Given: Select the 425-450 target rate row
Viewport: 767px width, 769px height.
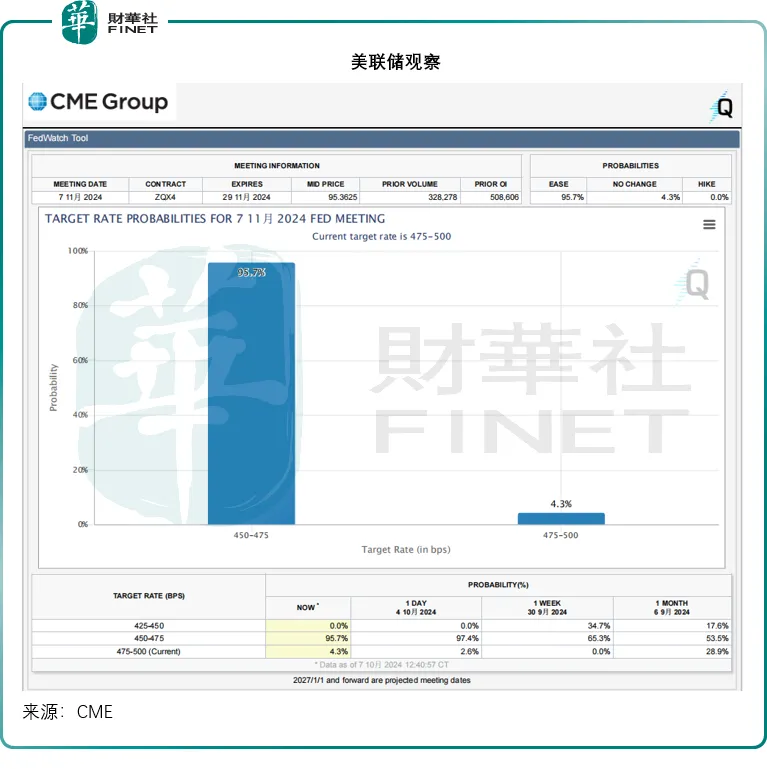Looking at the screenshot, I should click(x=149, y=625).
